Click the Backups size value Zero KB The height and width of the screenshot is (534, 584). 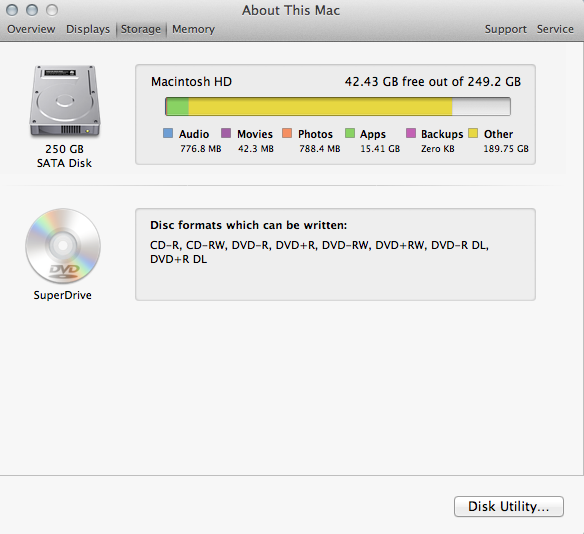pyautogui.click(x=438, y=149)
